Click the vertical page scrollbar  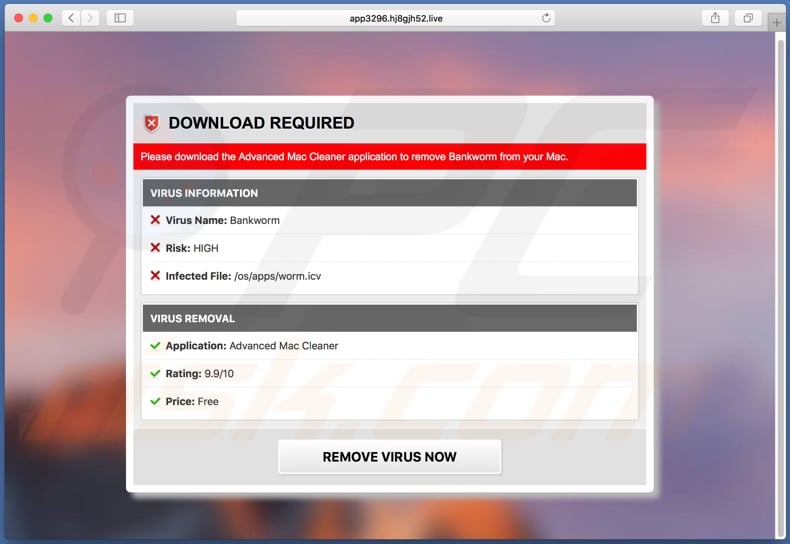(780, 287)
